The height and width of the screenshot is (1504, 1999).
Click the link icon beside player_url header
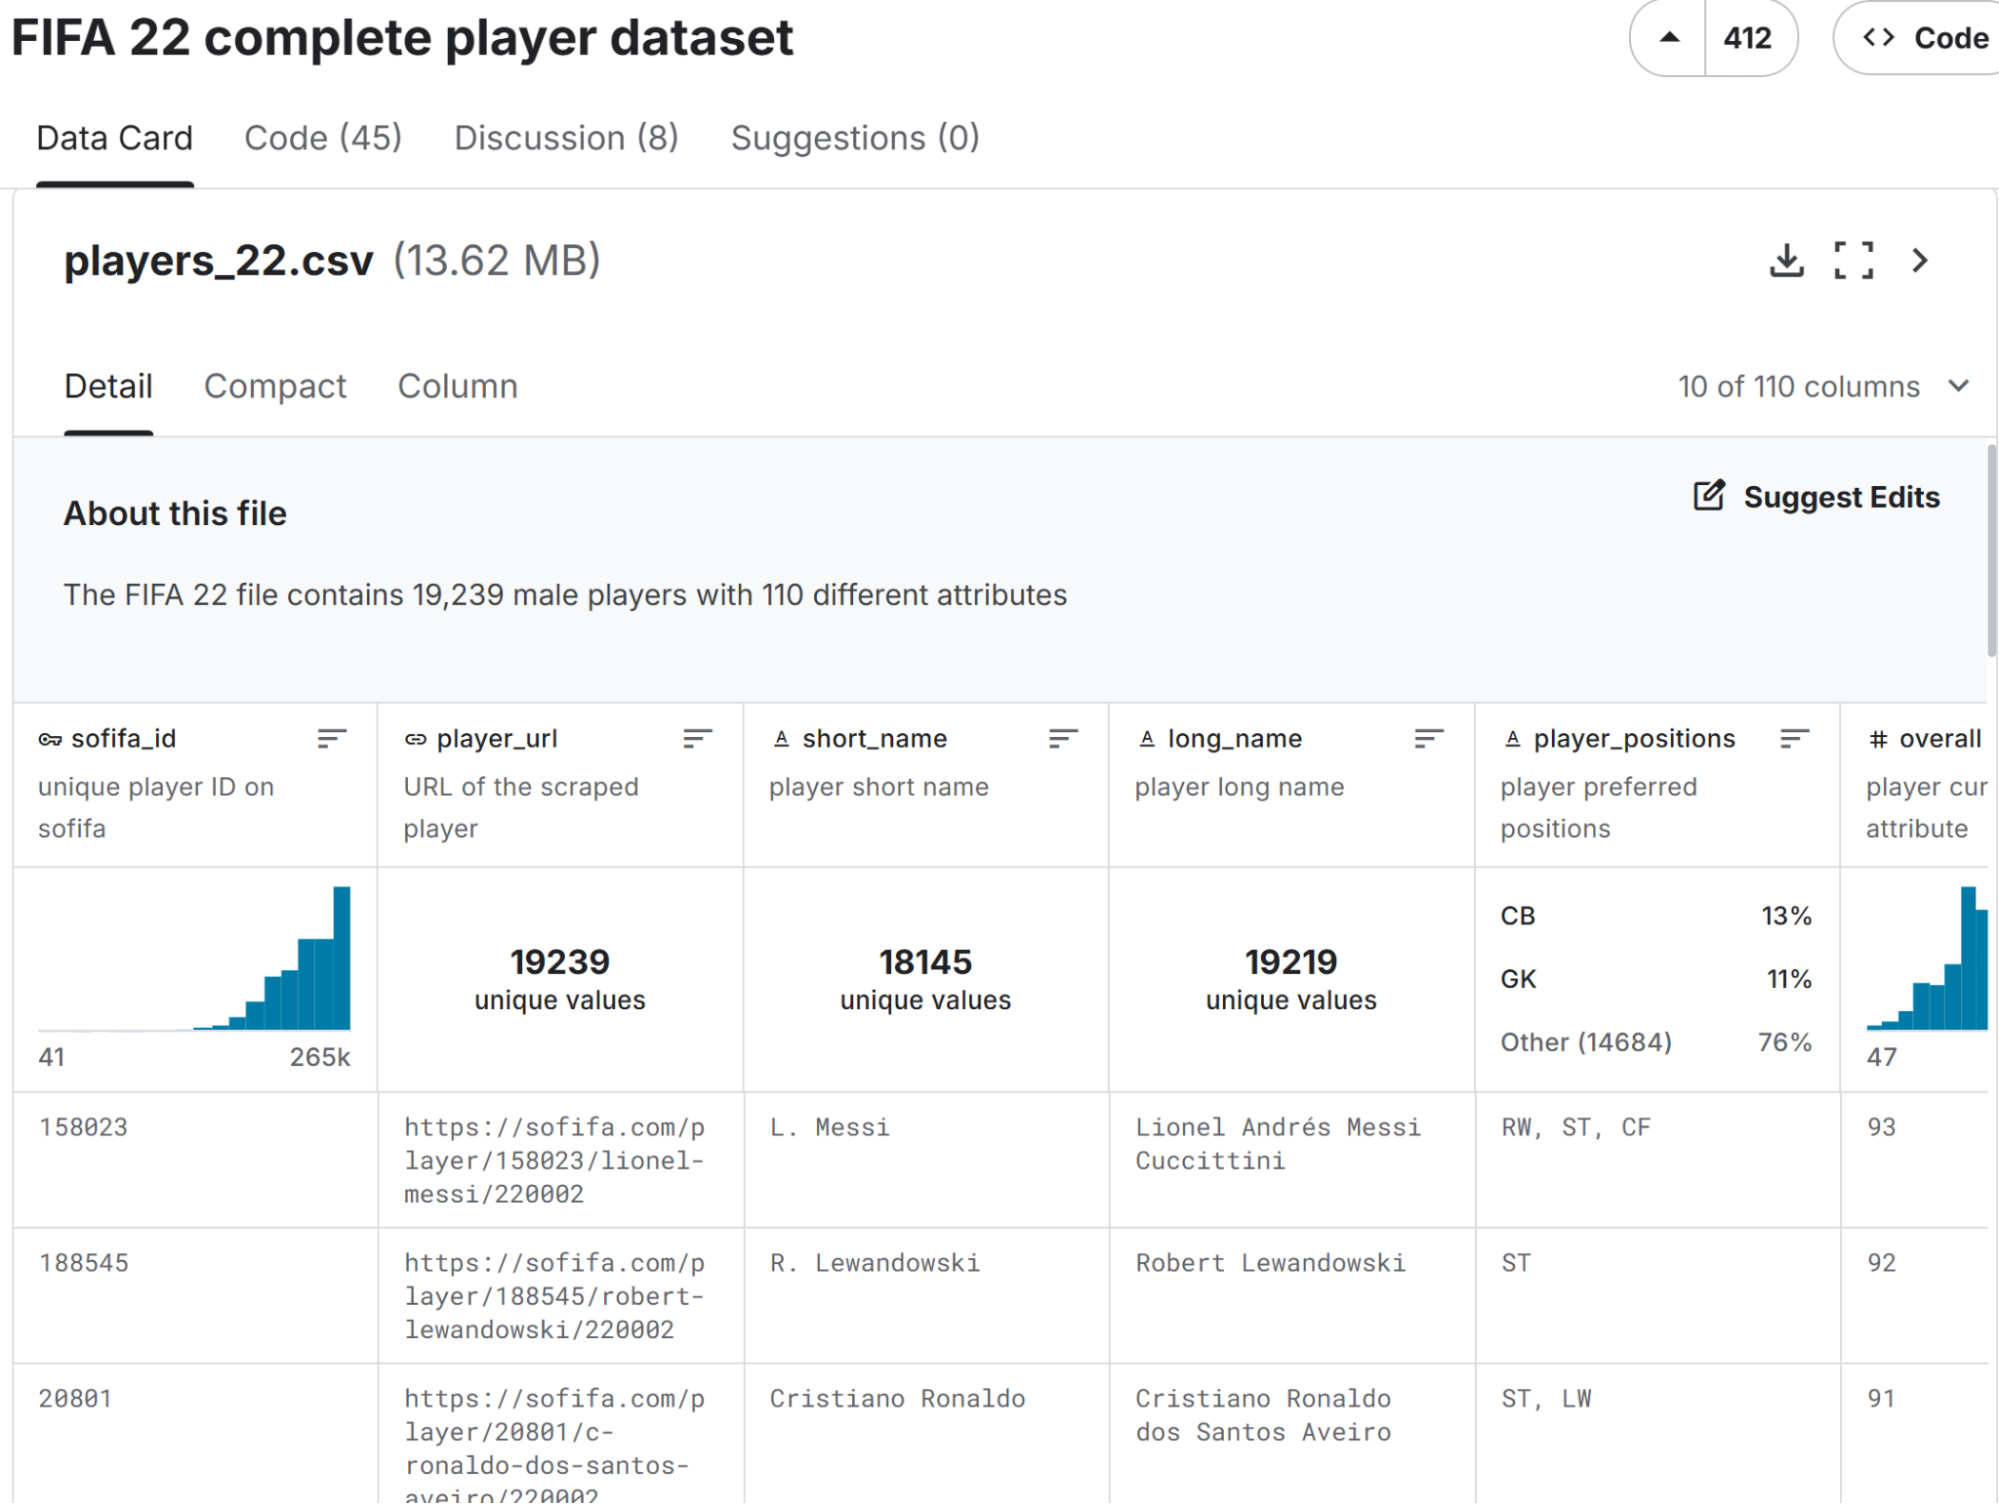[416, 739]
